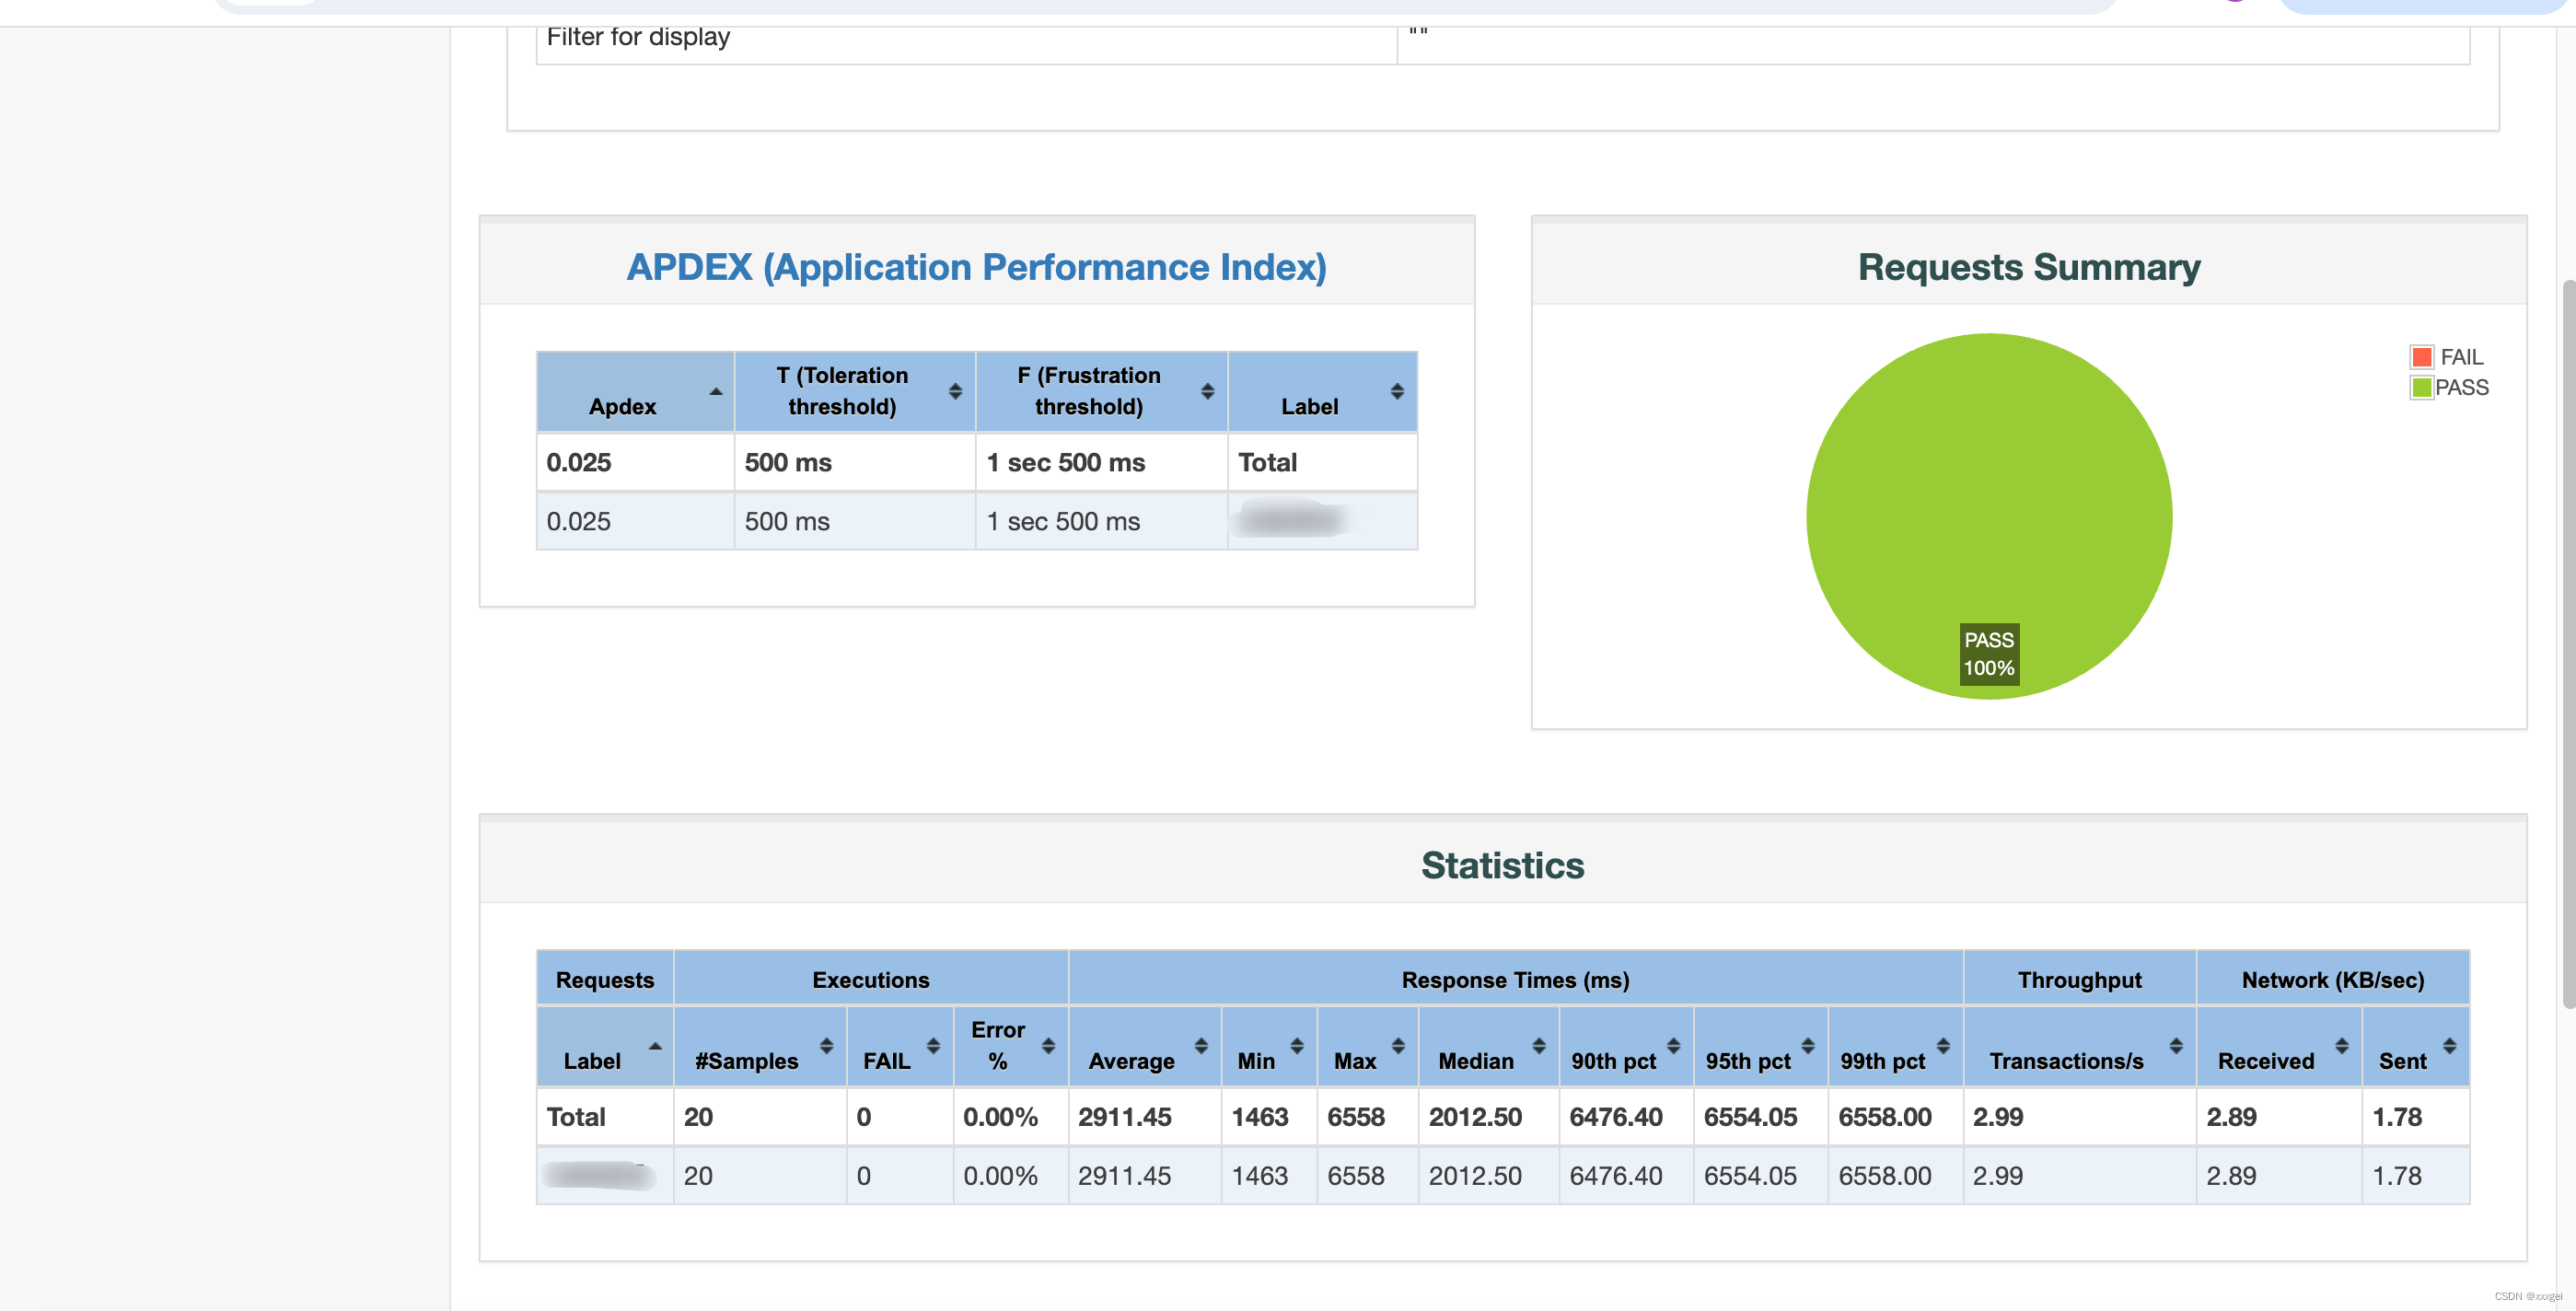Sort Statistics table by Label arrow
The image size is (2576, 1311).
(x=655, y=1046)
